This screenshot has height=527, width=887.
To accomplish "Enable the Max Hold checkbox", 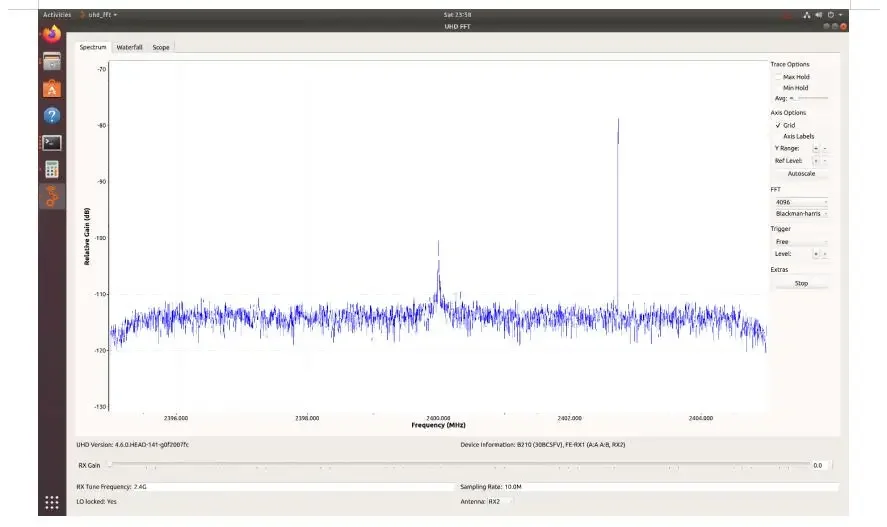I will [779, 77].
